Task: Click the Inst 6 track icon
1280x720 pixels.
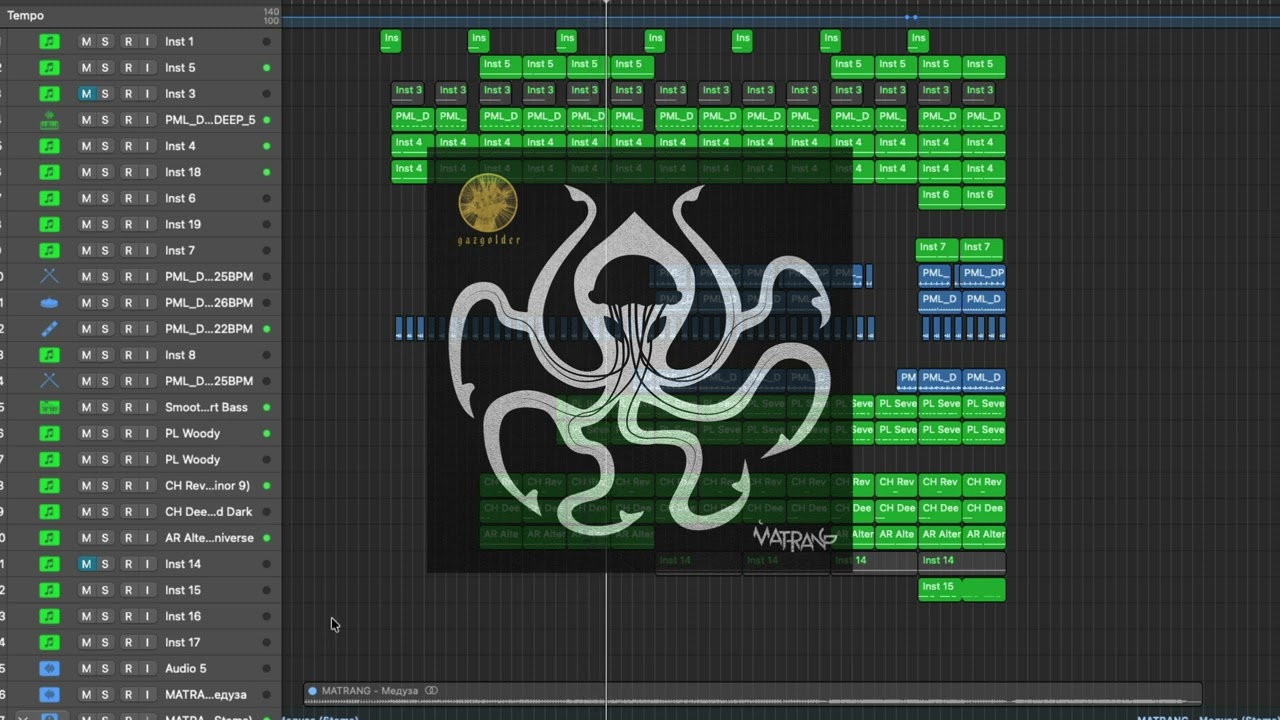Action: tap(49, 198)
